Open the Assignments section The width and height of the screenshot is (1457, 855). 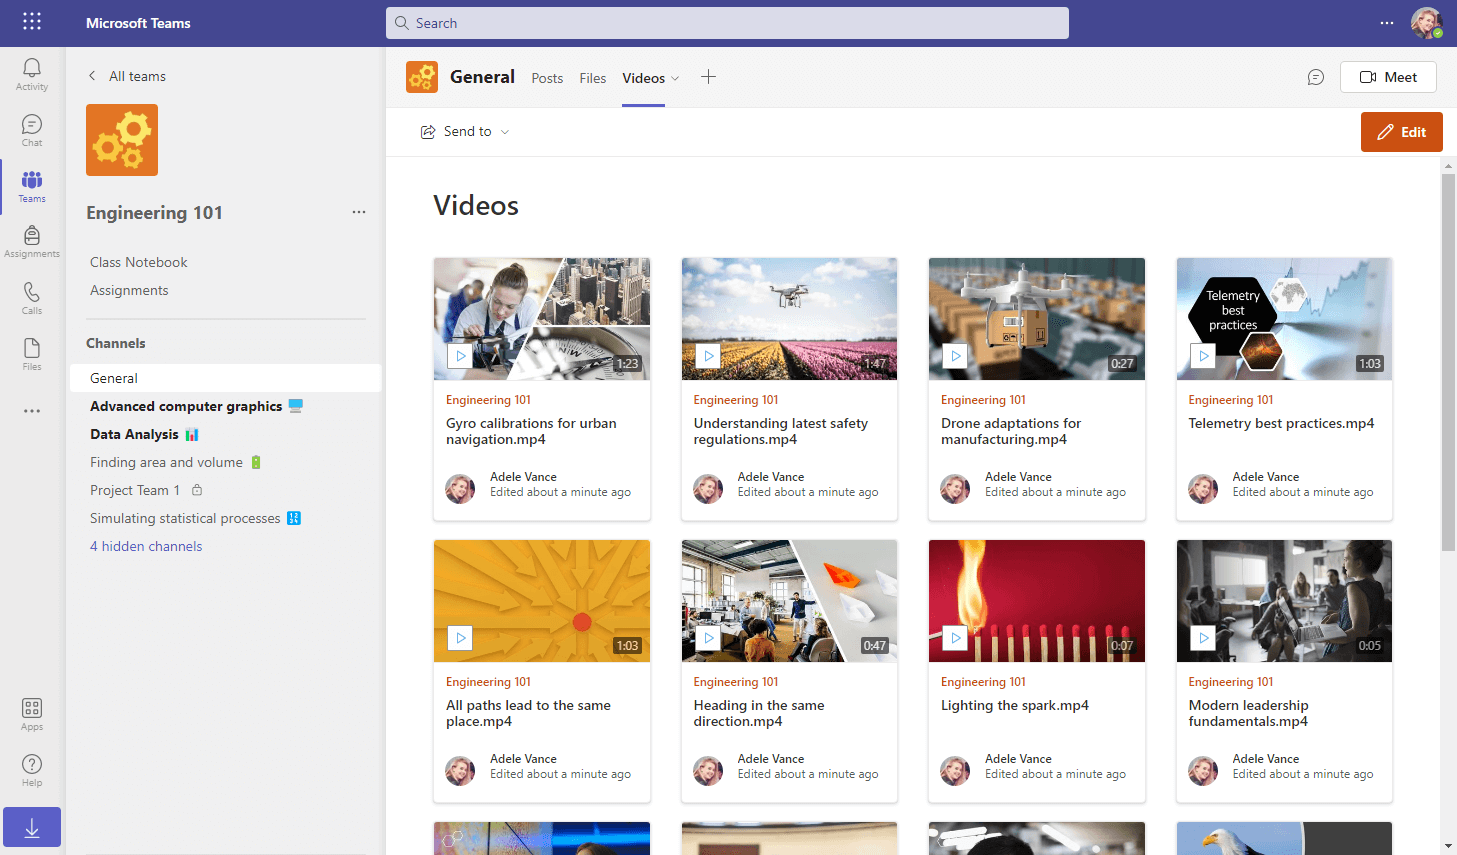pos(31,240)
